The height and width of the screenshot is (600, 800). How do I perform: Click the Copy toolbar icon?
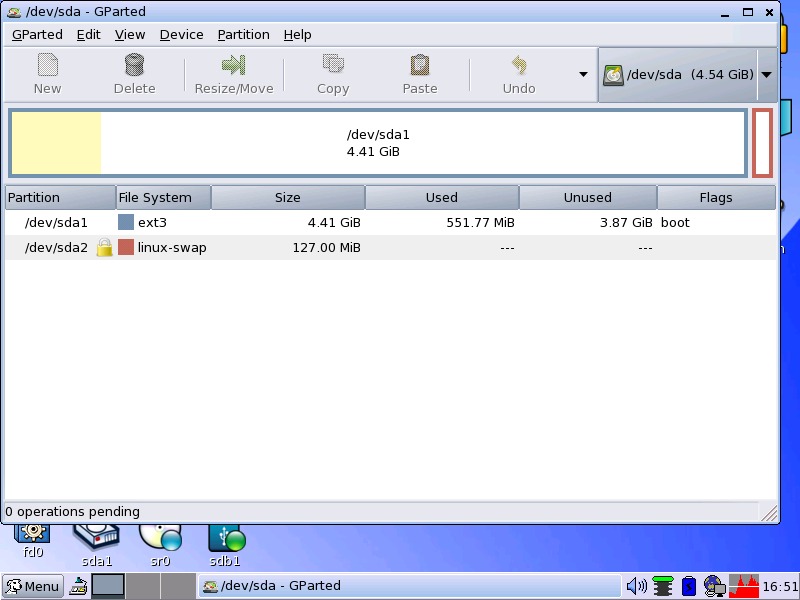point(333,64)
